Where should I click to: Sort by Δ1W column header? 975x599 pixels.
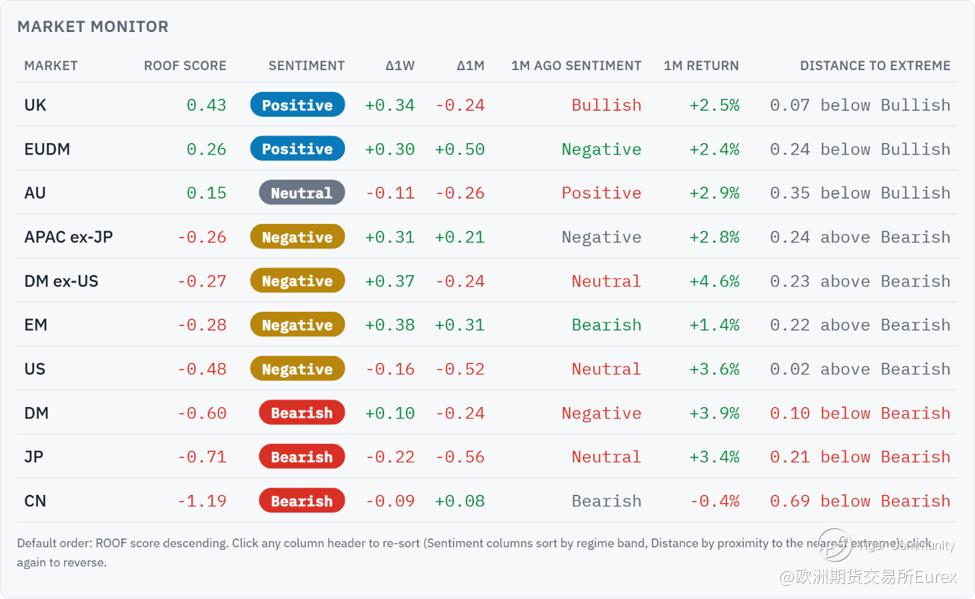pyautogui.click(x=400, y=66)
